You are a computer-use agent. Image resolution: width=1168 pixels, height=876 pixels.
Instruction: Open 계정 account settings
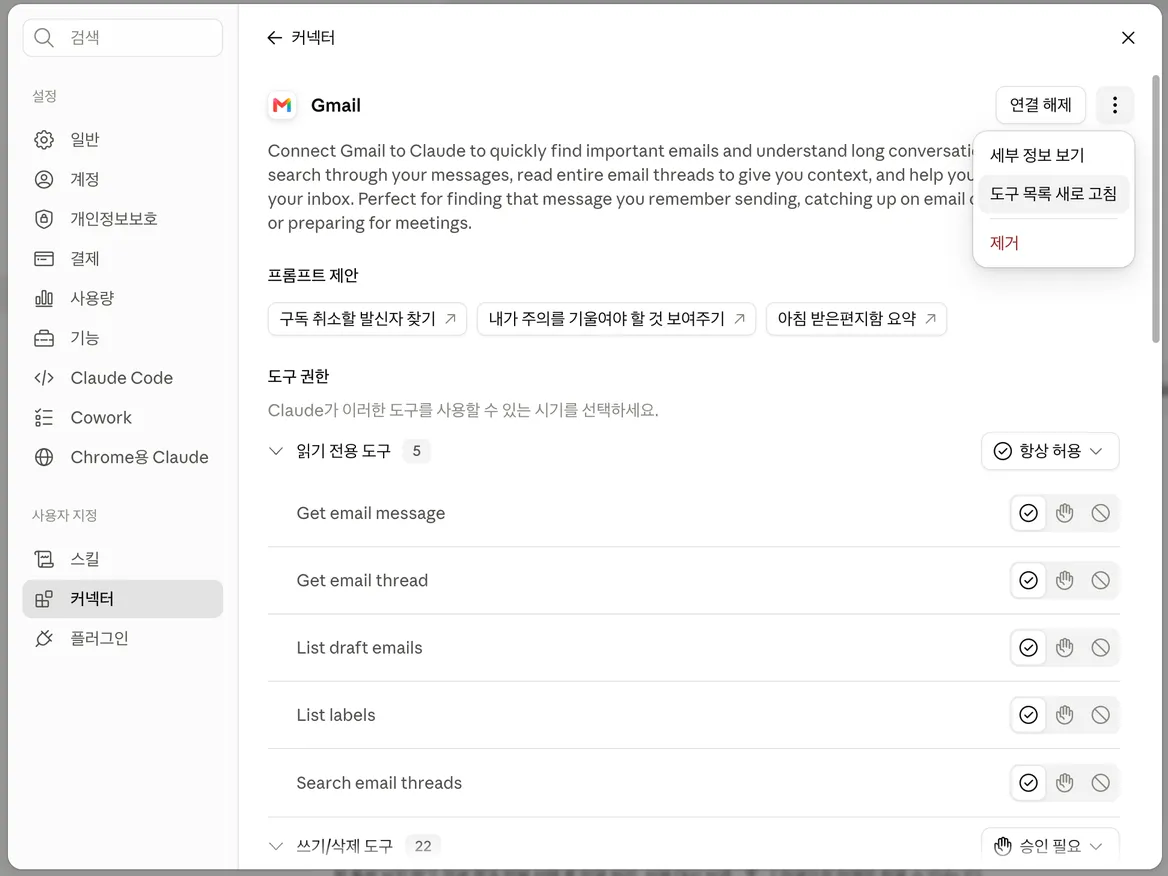pyautogui.click(x=123, y=179)
